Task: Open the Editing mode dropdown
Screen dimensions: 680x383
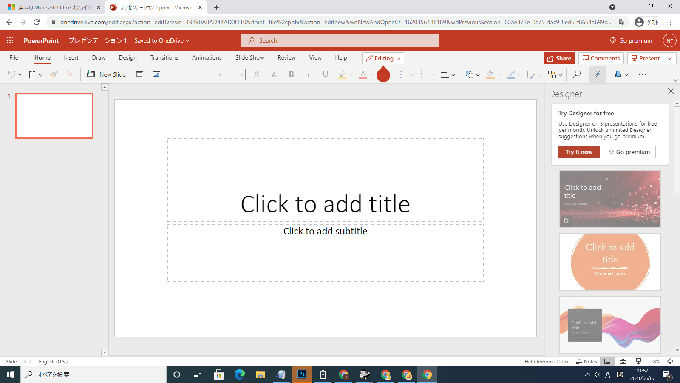Action: point(383,58)
